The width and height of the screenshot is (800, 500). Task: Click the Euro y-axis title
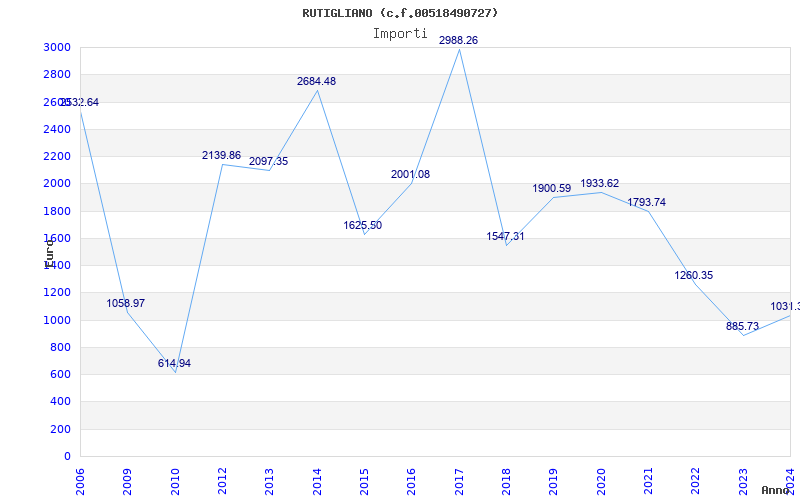[x=49, y=253]
